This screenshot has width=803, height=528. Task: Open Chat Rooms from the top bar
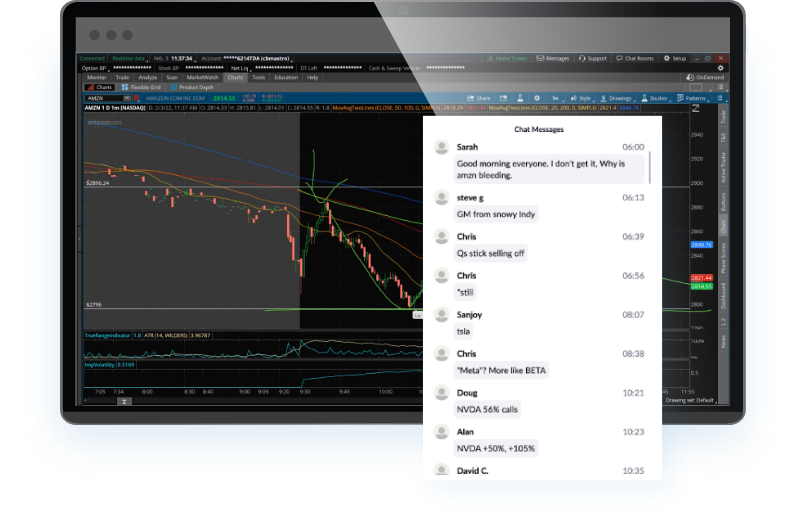pos(635,58)
